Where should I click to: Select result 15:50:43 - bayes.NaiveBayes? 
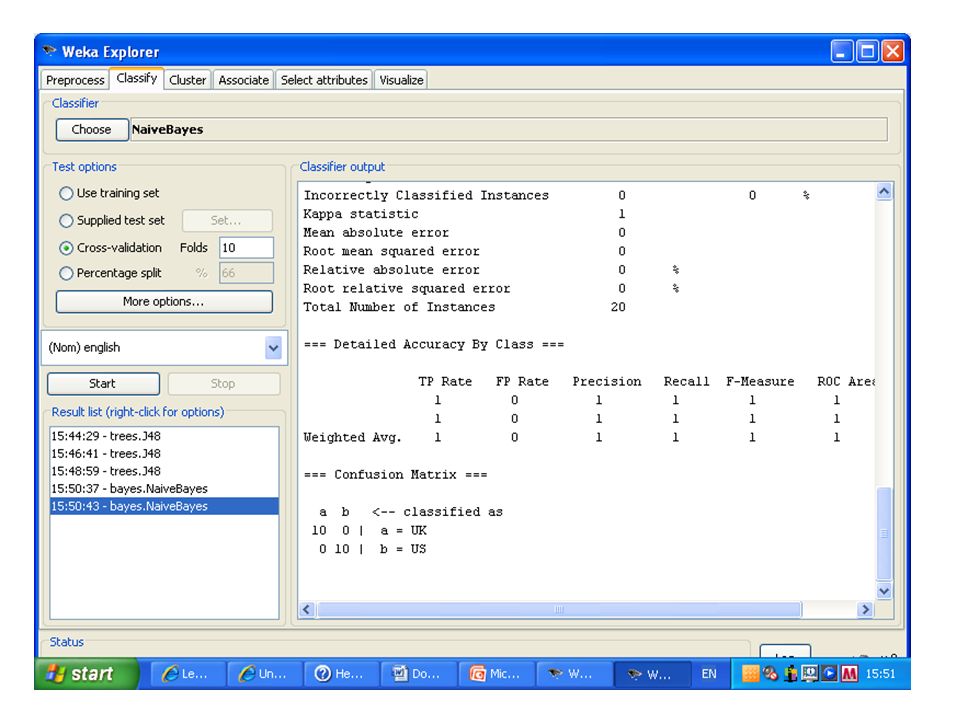click(164, 506)
